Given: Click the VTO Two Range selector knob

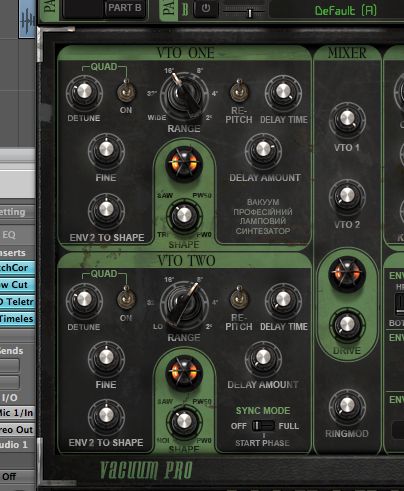Looking at the screenshot, I should 184,304.
